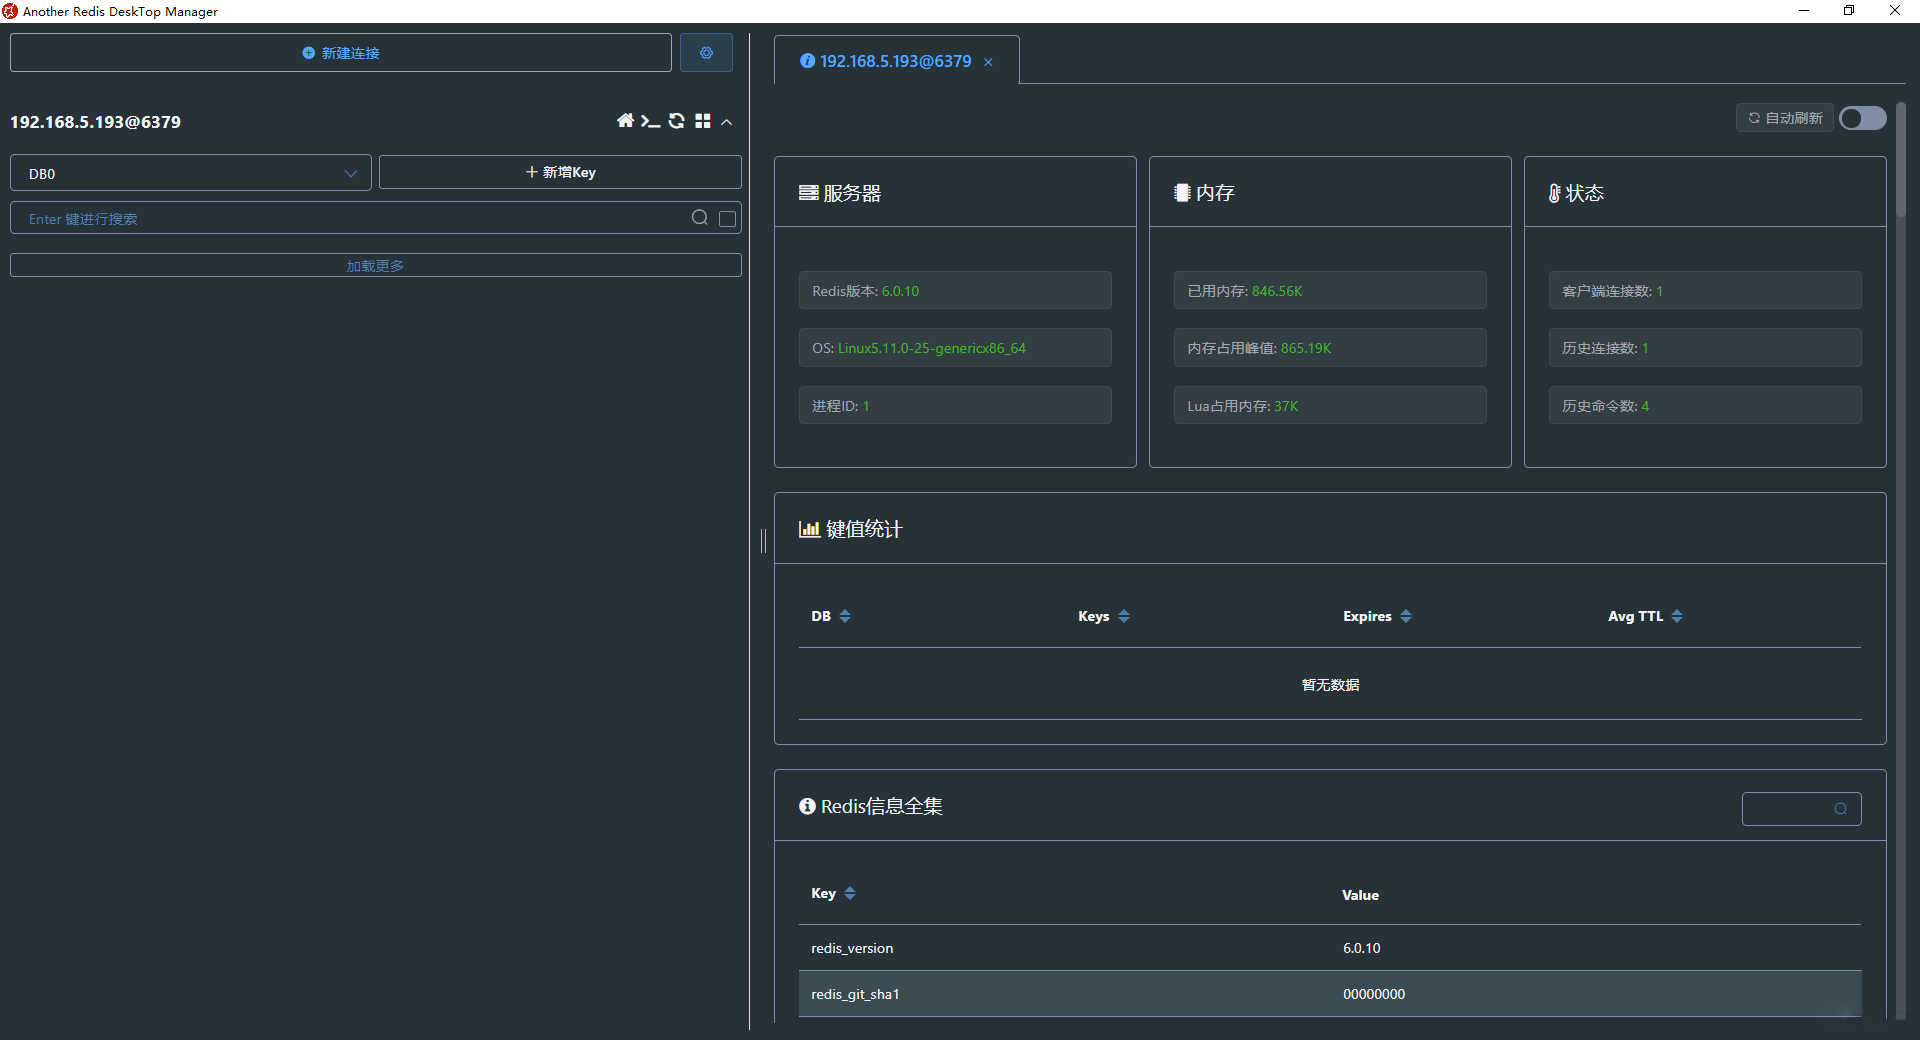Click the info icon on connection tab
This screenshot has height=1040, width=1920.
point(807,61)
